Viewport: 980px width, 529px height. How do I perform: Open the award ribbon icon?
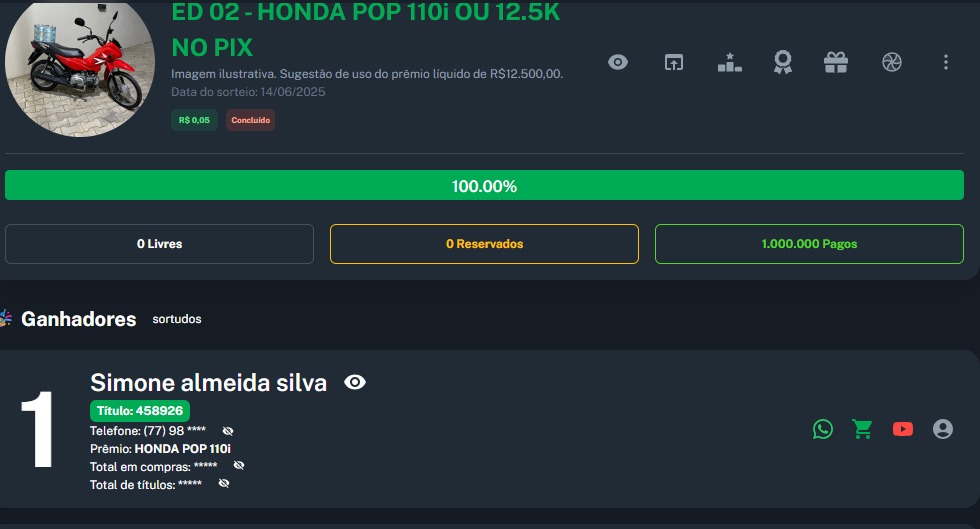click(783, 62)
